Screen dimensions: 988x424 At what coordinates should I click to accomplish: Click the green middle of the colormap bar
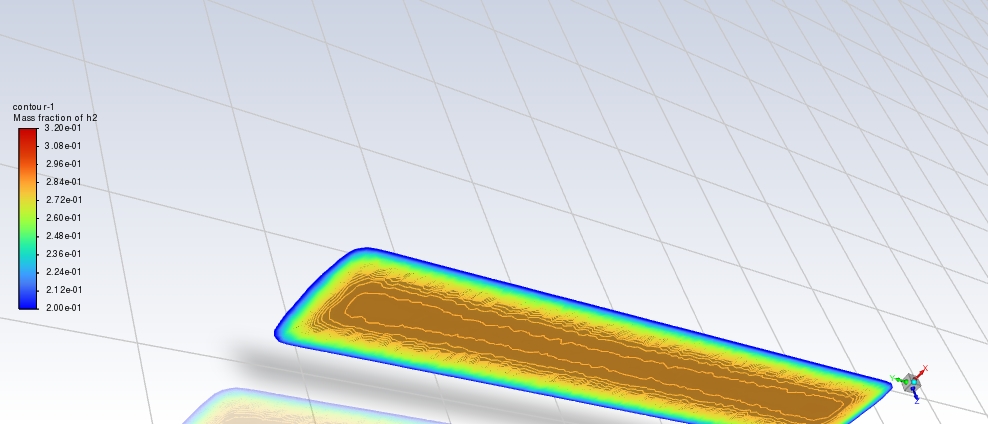pos(27,225)
